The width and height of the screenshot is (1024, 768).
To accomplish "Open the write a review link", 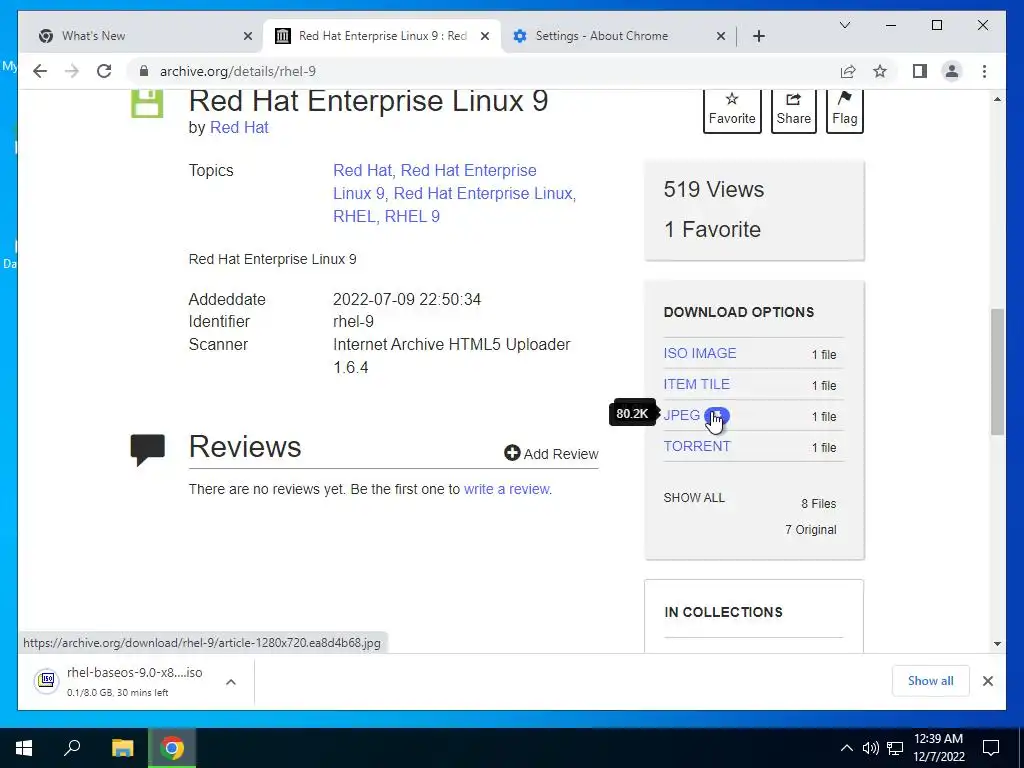I will click(x=507, y=489).
